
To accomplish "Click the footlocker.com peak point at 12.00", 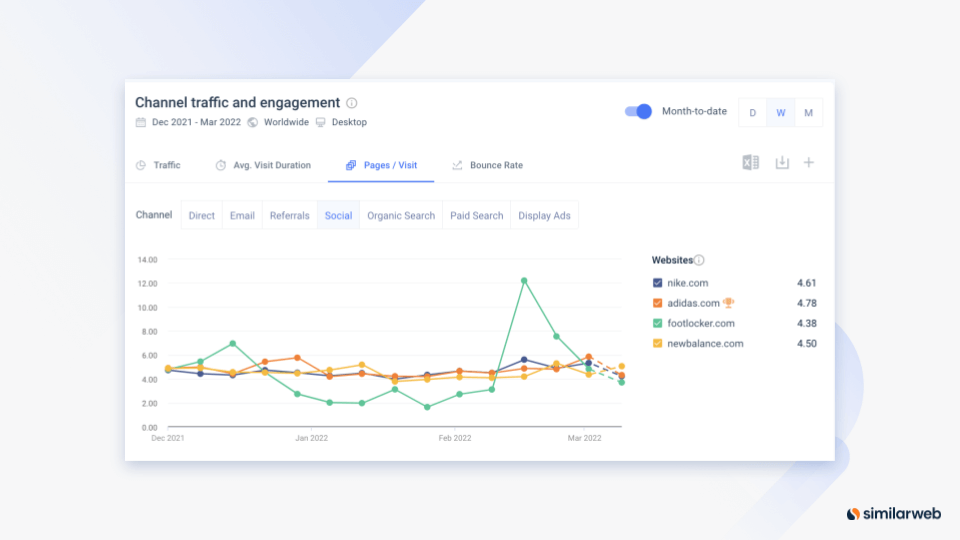I will 524,281.
